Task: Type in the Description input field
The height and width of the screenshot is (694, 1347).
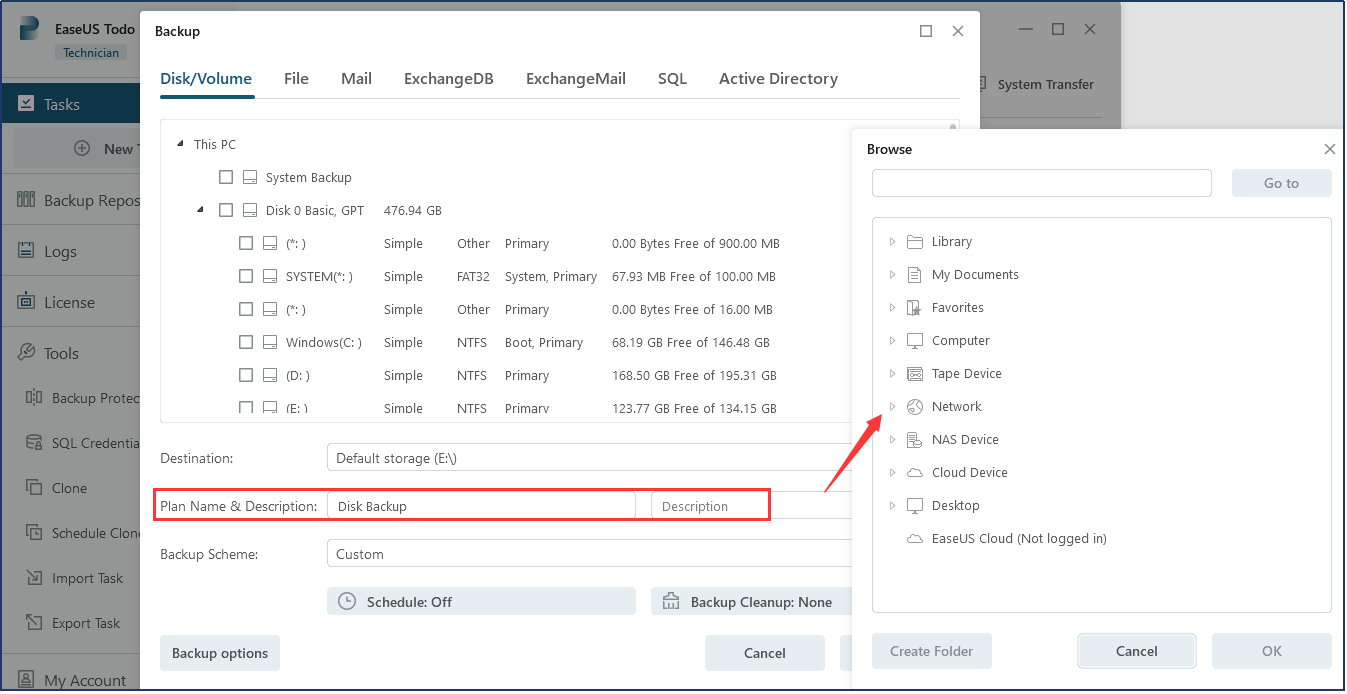Action: click(x=709, y=505)
